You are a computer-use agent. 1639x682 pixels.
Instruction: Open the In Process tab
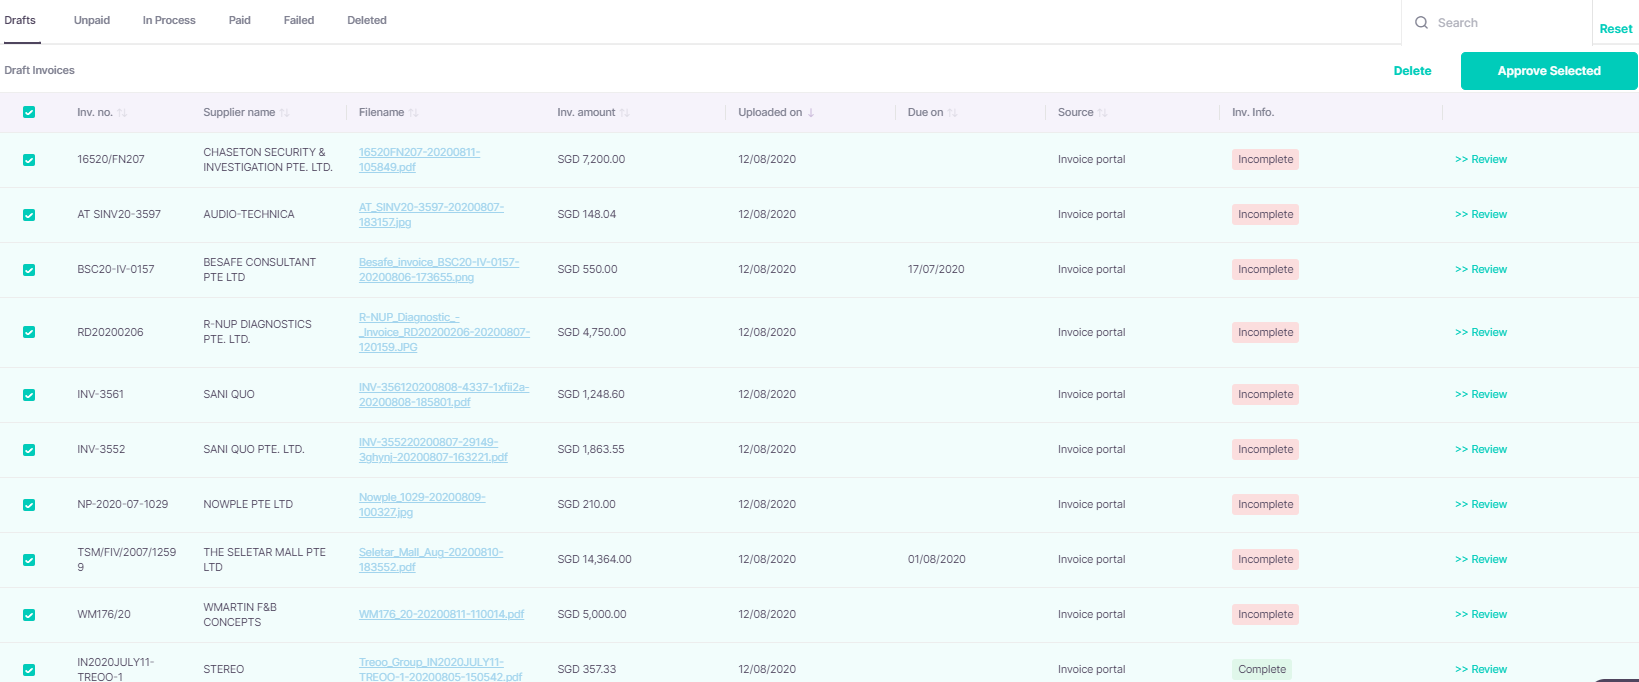tap(169, 20)
